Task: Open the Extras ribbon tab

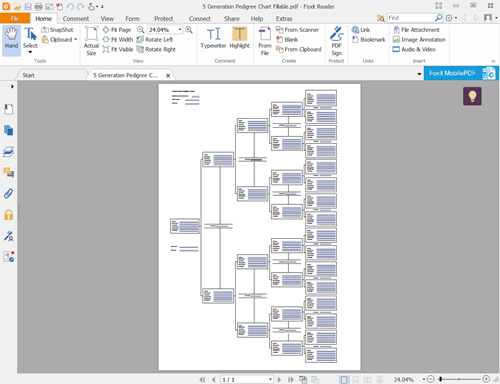Action: (284, 19)
